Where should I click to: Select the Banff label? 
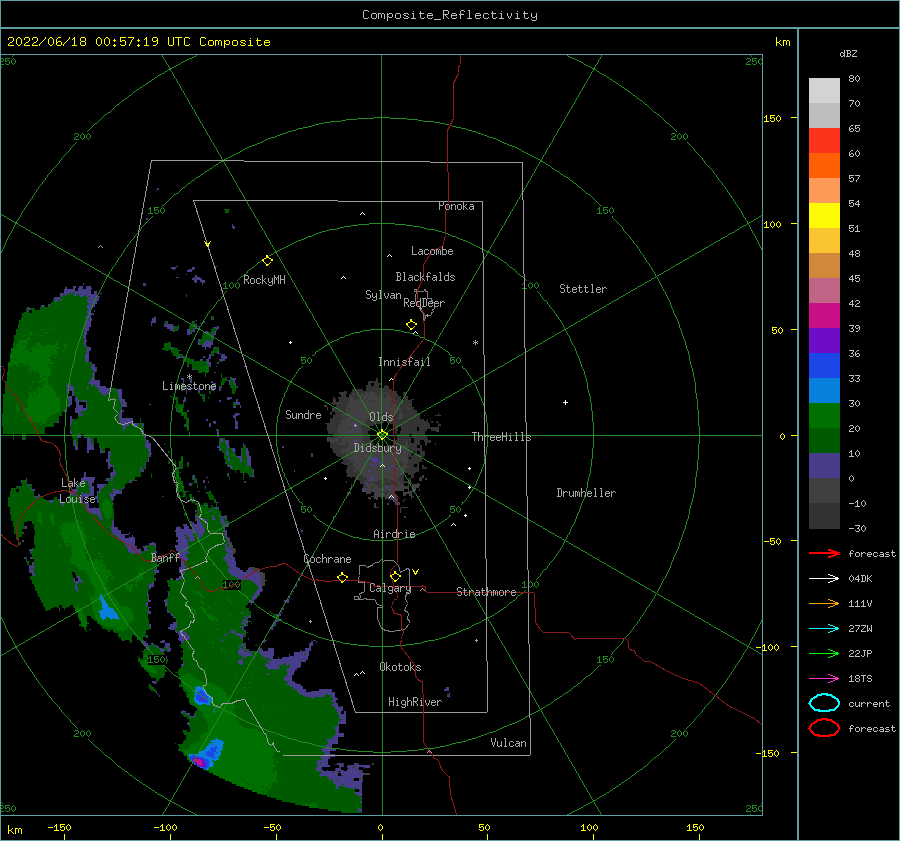[165, 557]
